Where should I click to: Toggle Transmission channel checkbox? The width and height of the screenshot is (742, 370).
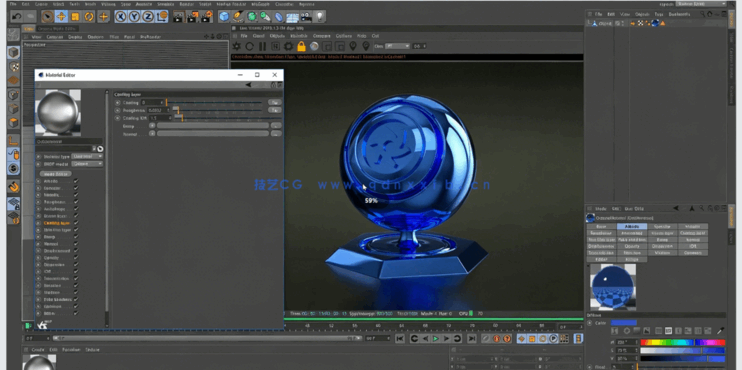pyautogui.click(x=76, y=279)
